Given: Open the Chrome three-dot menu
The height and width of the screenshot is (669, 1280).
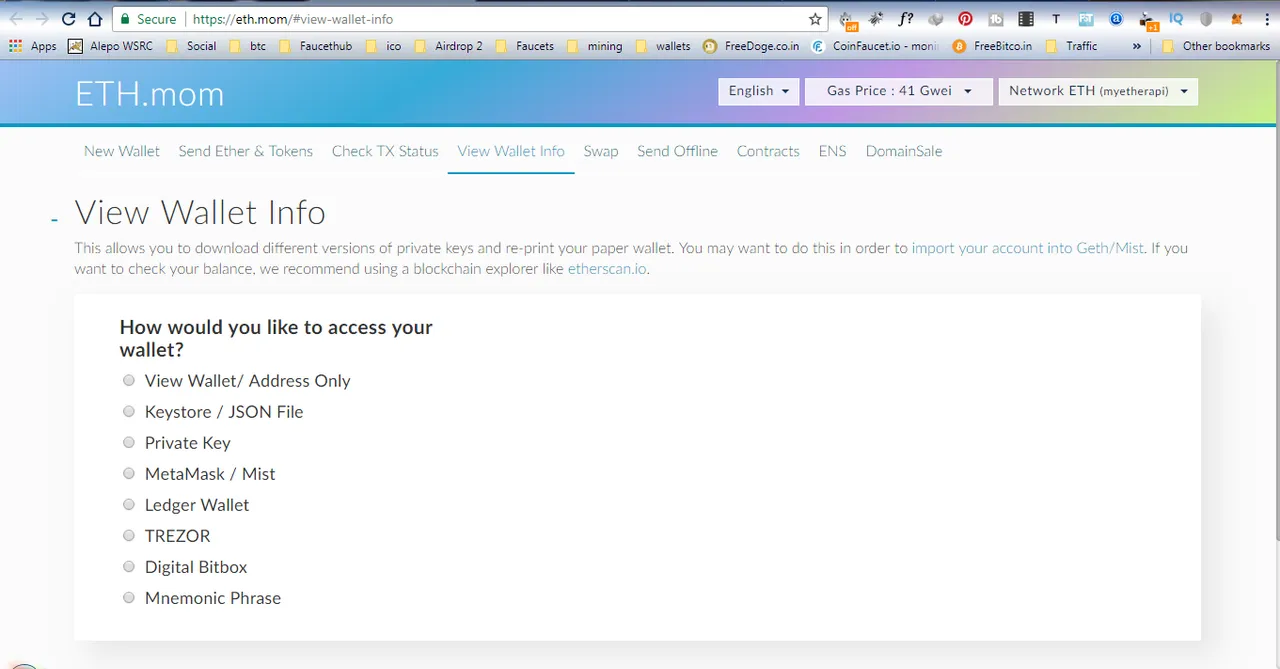Looking at the screenshot, I should [1265, 19].
